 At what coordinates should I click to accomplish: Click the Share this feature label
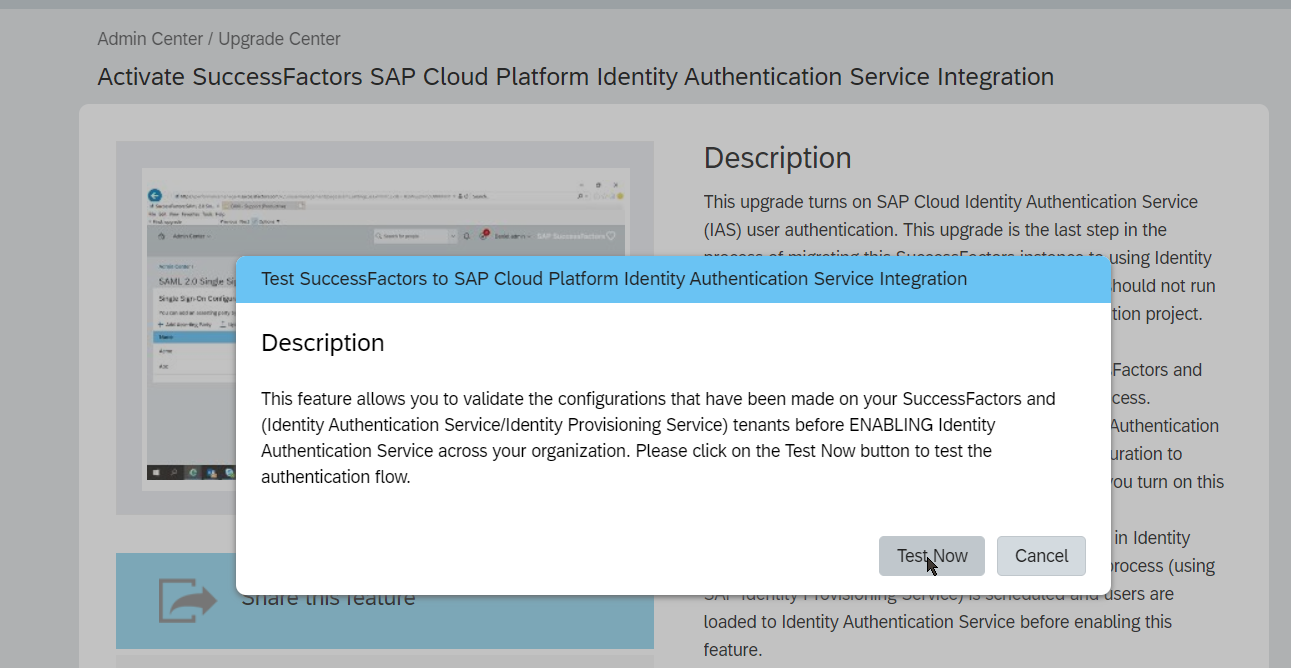[x=328, y=598]
